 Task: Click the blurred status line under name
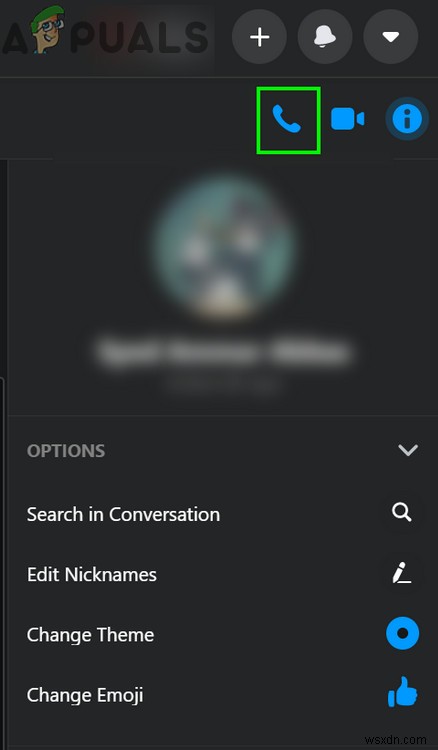[223, 384]
